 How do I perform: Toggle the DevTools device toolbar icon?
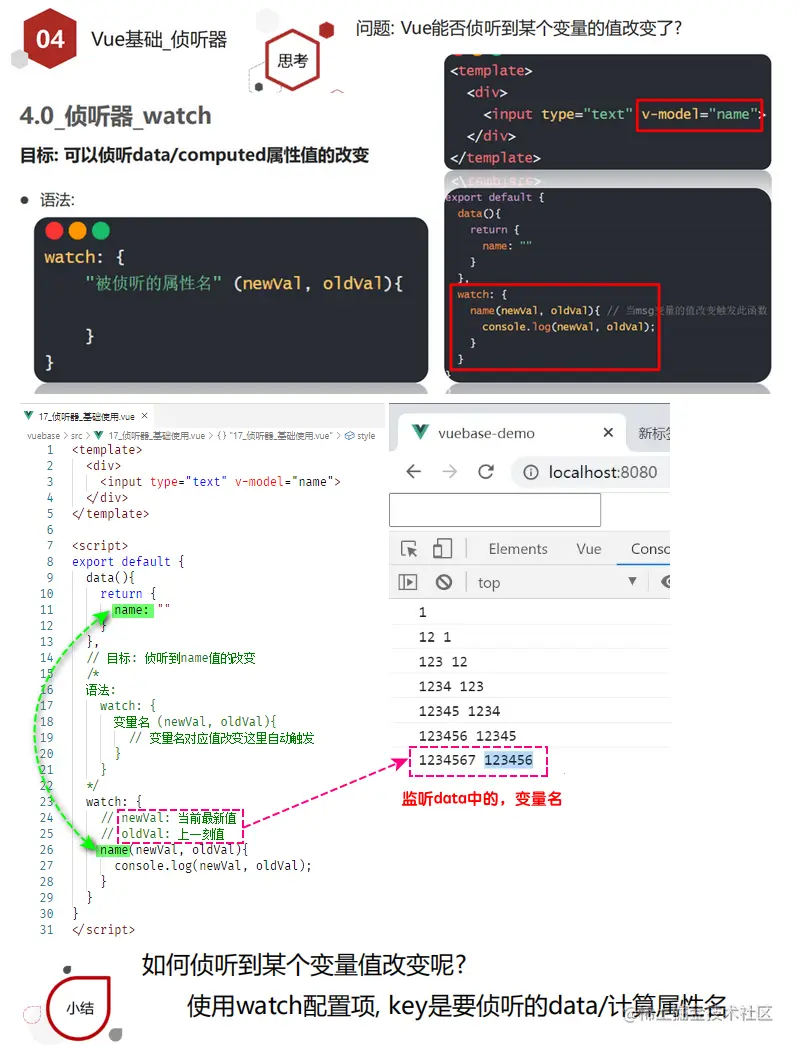[x=442, y=549]
